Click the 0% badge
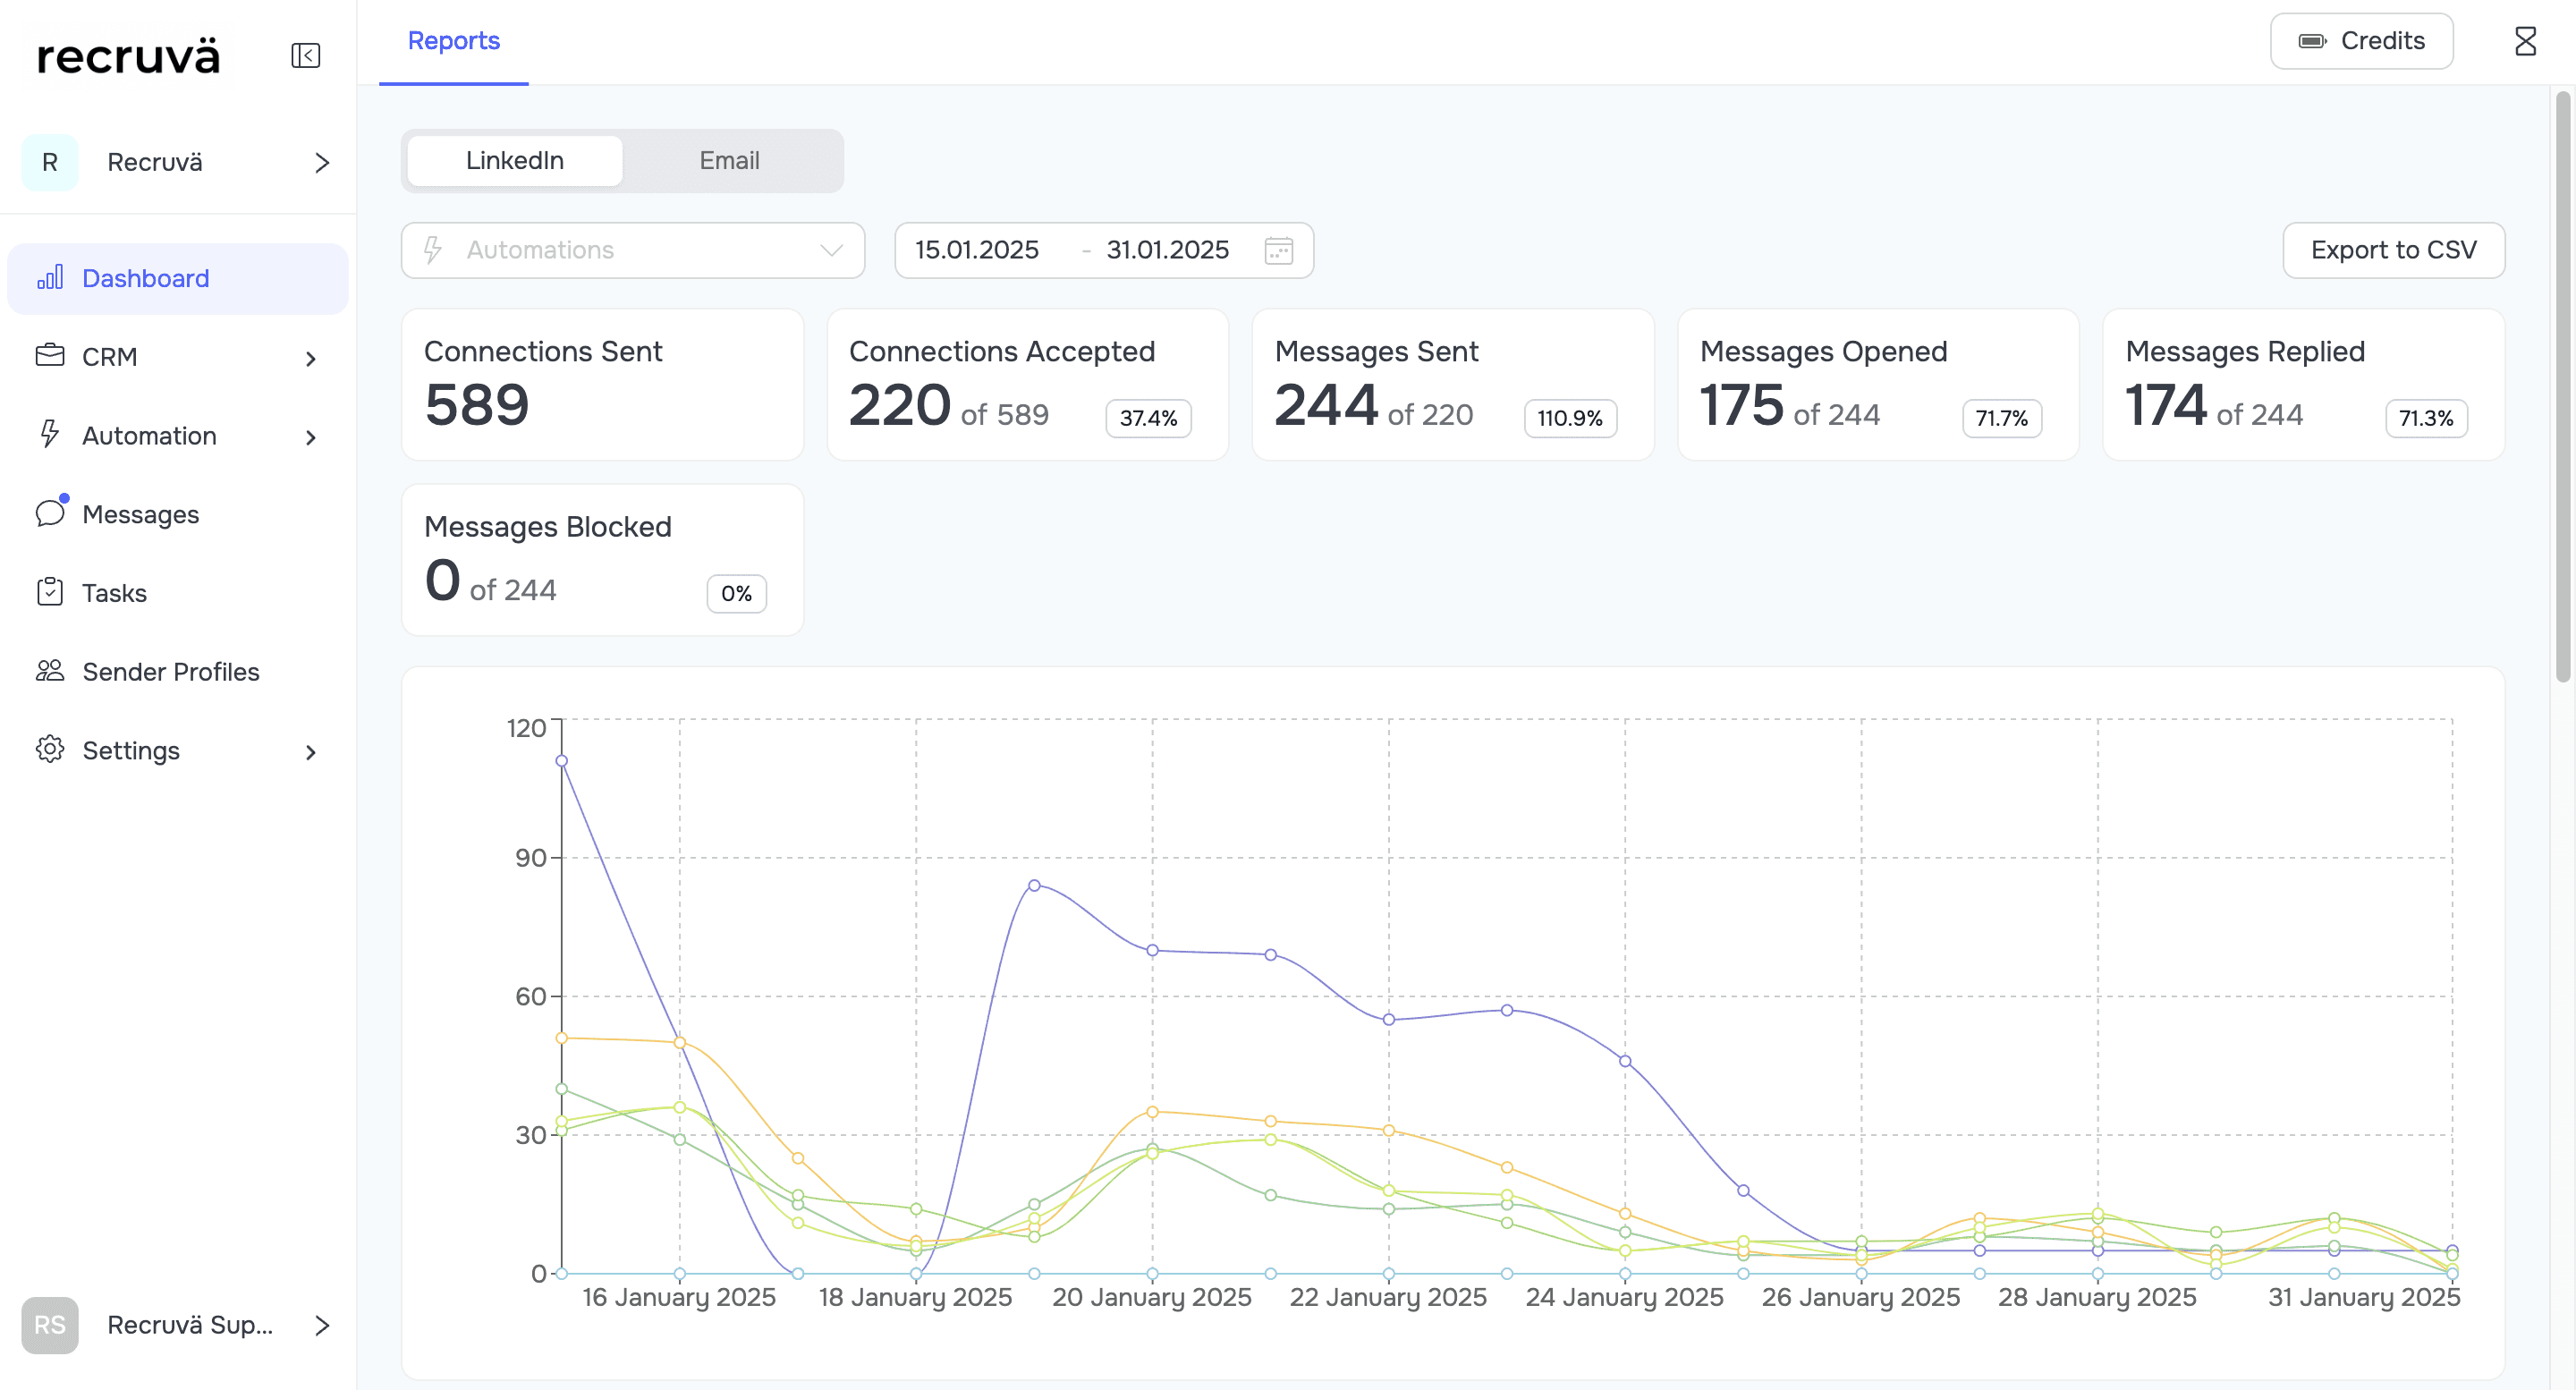Viewport: 2576px width, 1390px height. tap(736, 593)
